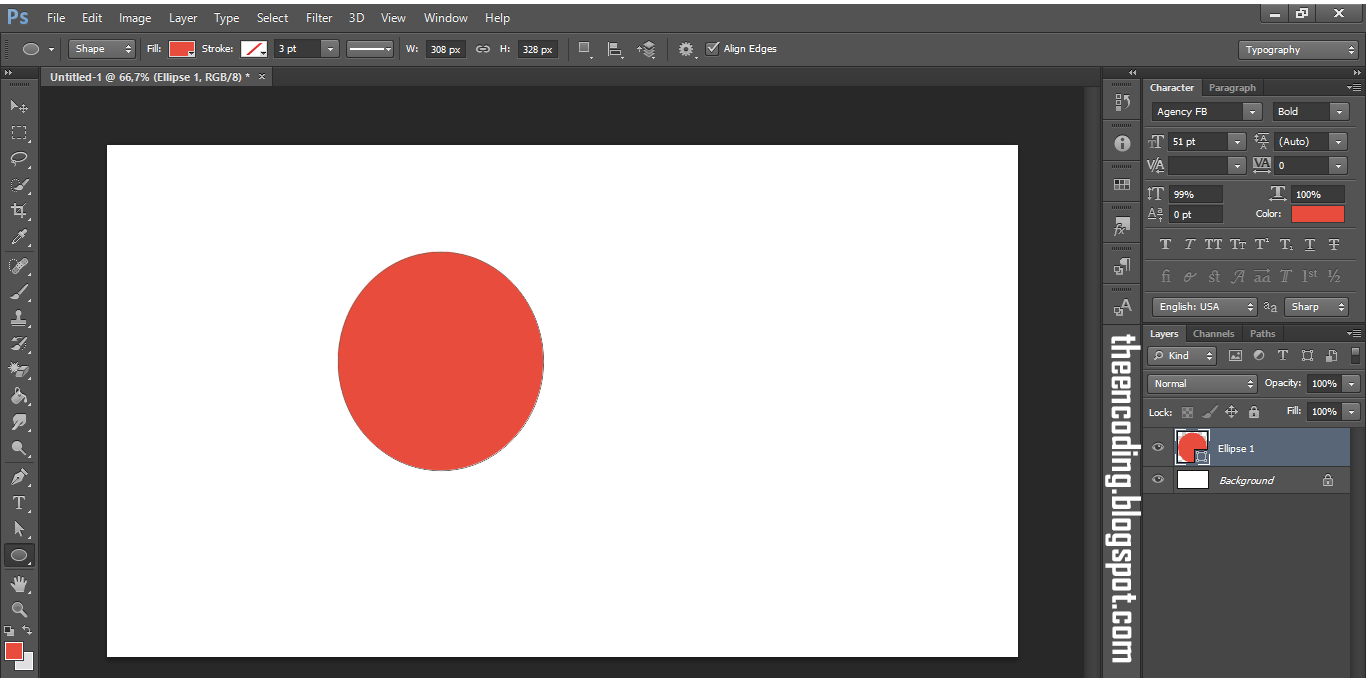The image size is (1366, 678).
Task: Select the Horizontal Type tool
Action: 19,503
